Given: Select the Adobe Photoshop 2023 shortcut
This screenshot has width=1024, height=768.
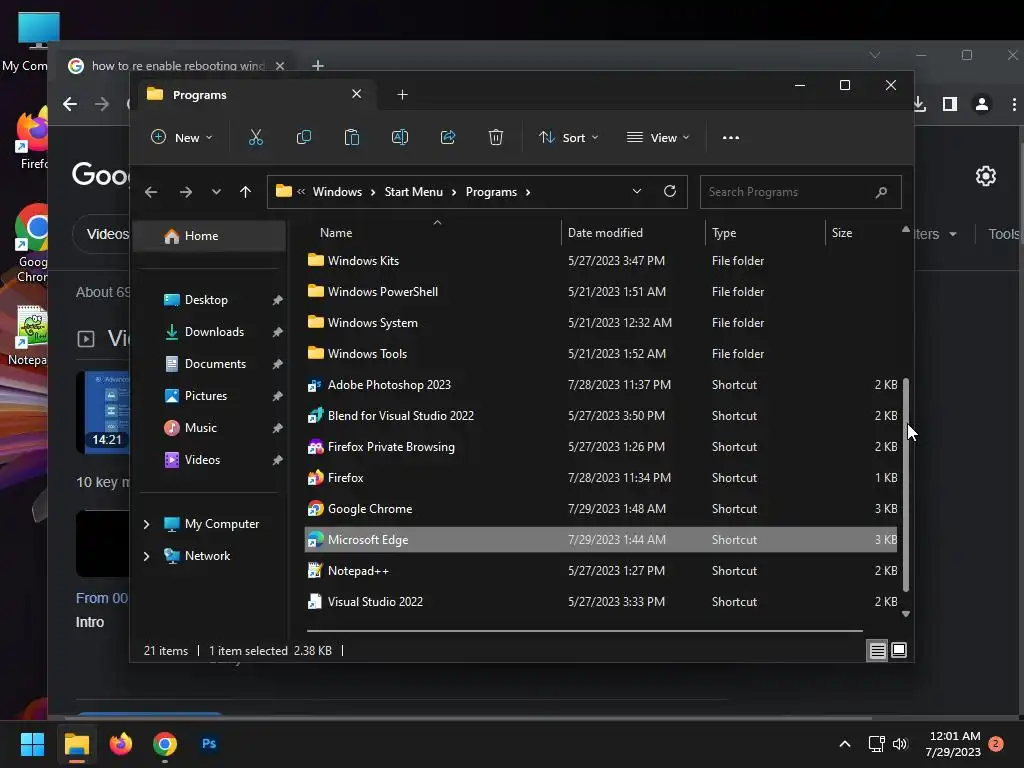Looking at the screenshot, I should 601,385.
